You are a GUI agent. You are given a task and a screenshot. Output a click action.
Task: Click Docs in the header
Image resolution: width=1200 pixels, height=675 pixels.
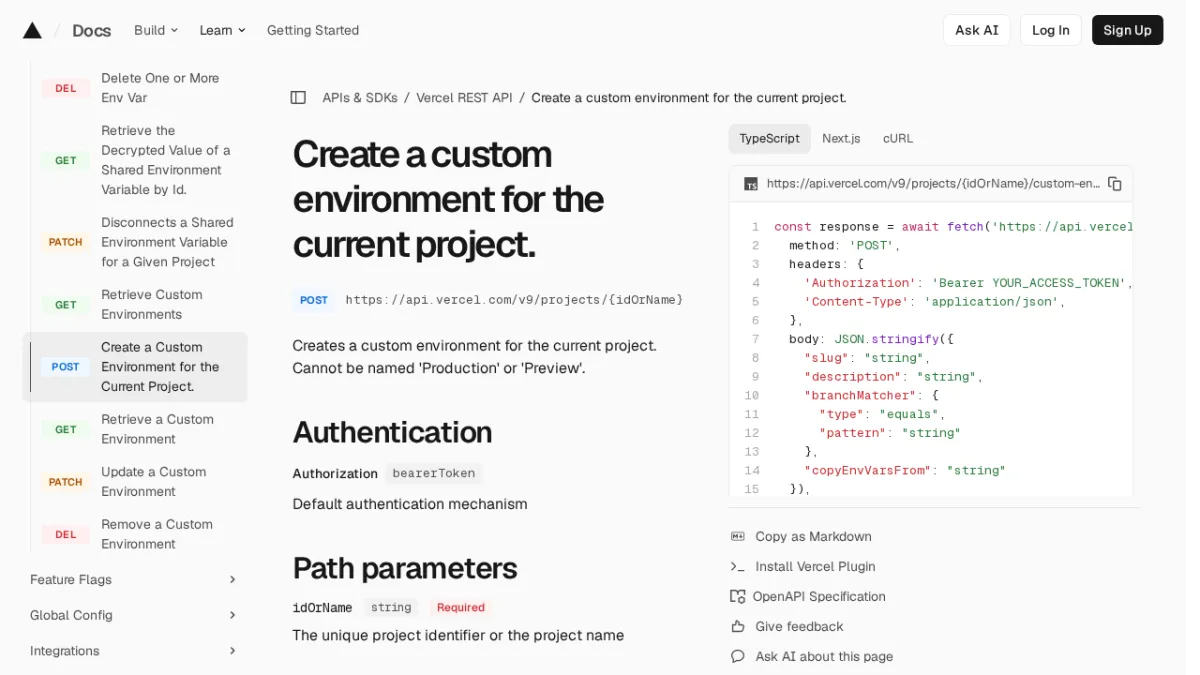91,30
